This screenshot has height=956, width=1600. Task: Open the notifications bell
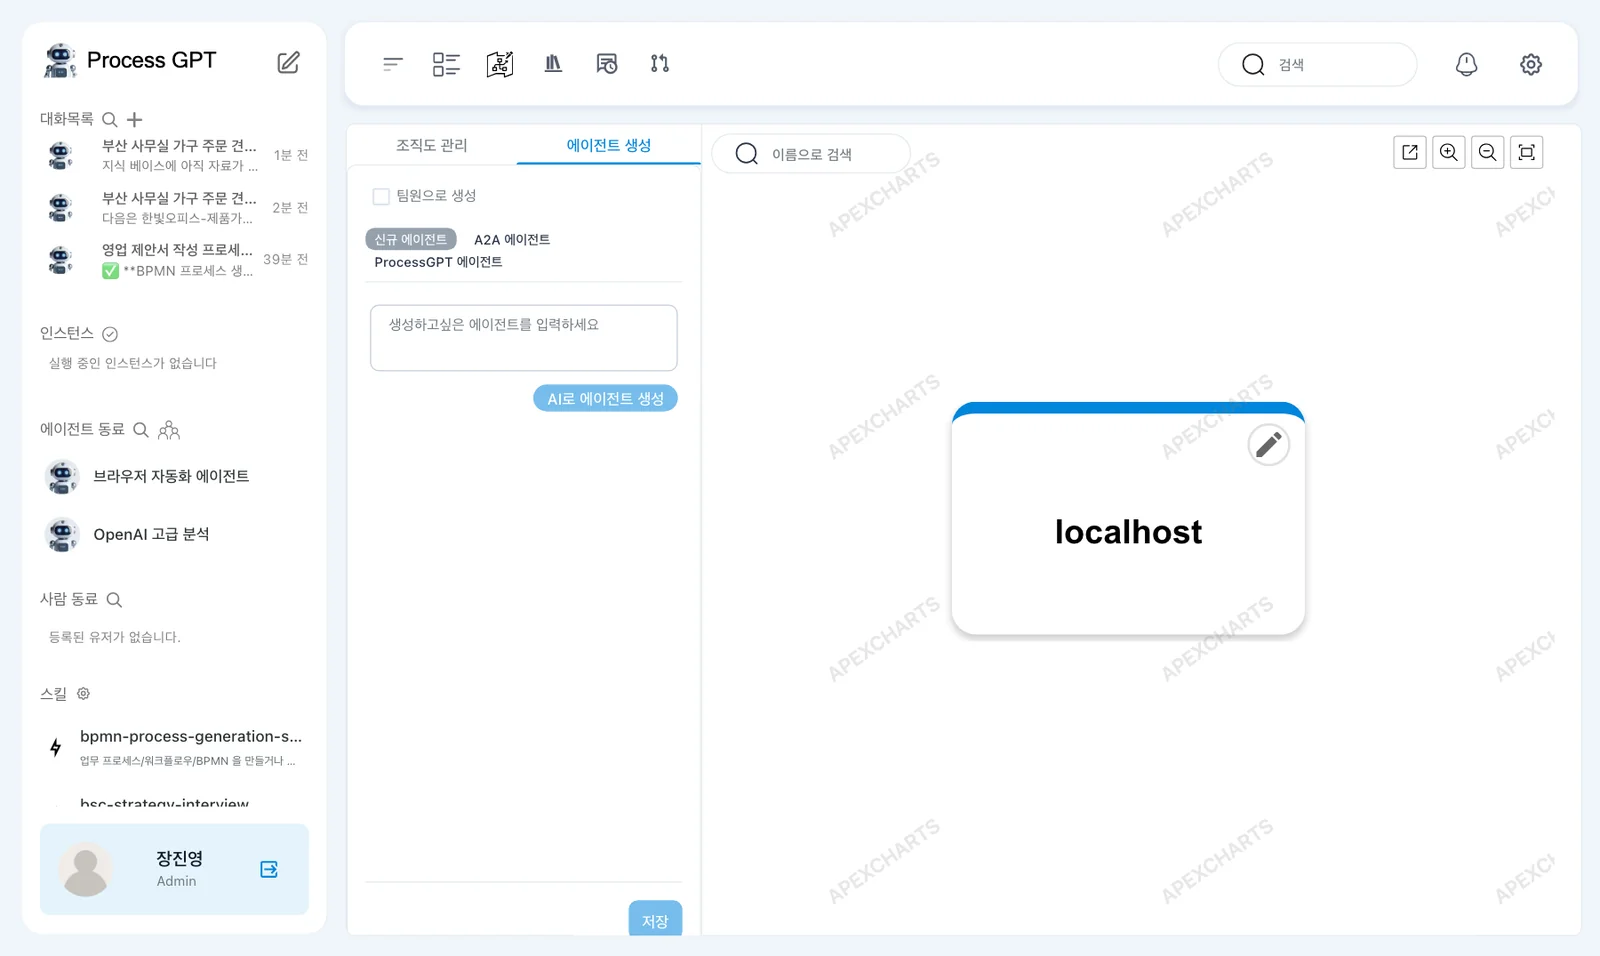[x=1466, y=64]
